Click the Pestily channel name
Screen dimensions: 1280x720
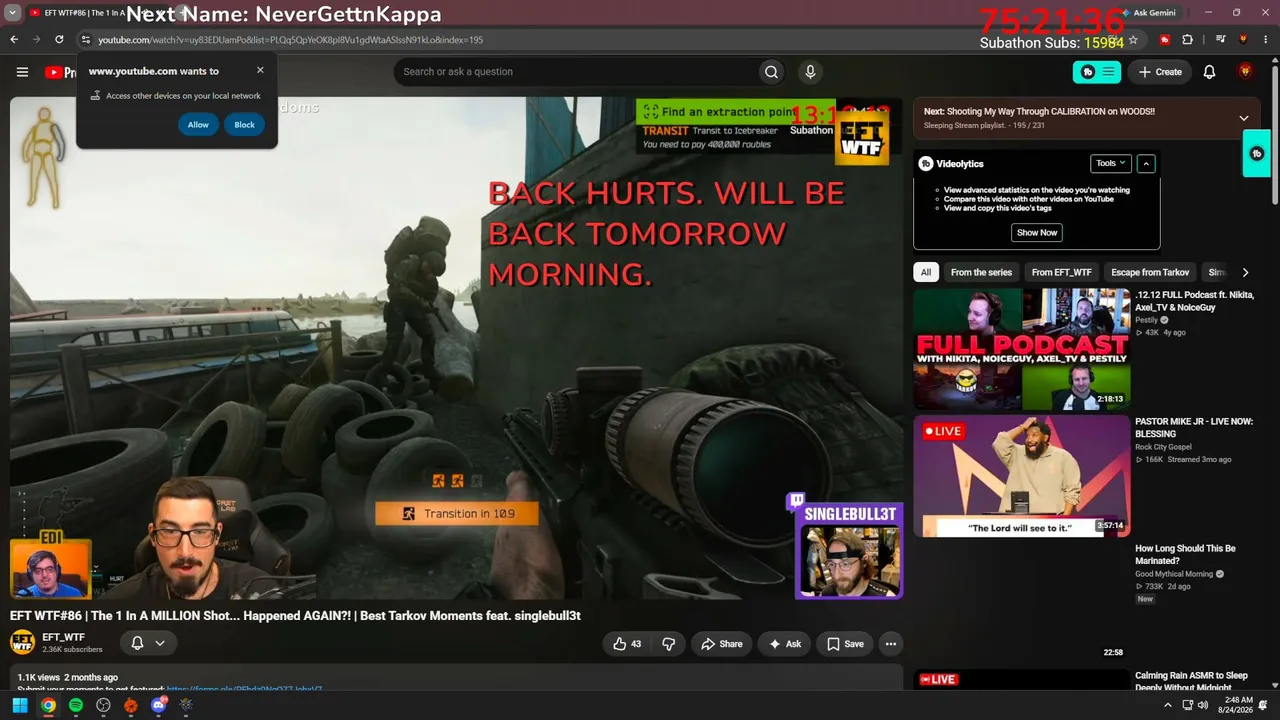click(x=1146, y=320)
